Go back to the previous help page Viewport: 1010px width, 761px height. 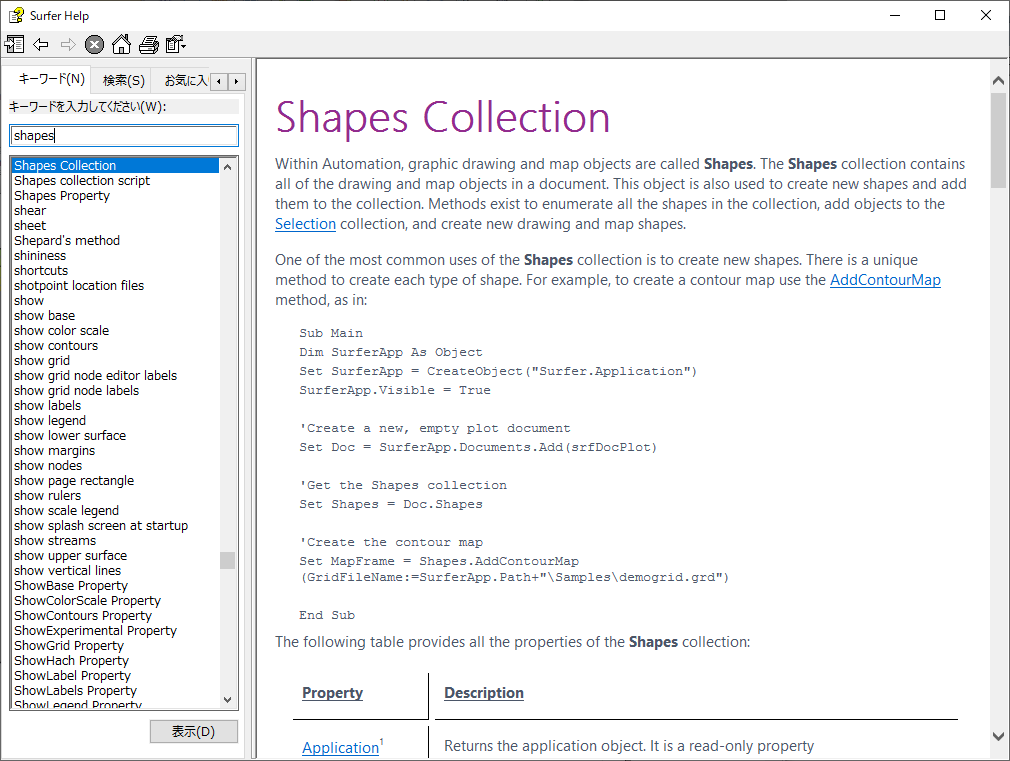(x=41, y=44)
